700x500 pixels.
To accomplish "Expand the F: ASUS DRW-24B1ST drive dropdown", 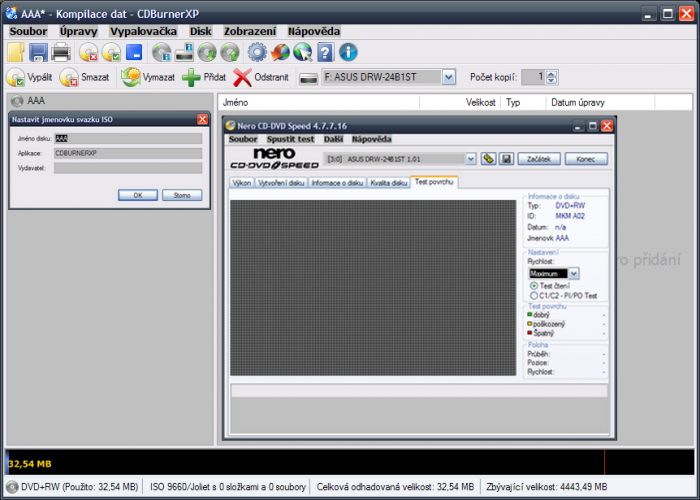I will (449, 77).
